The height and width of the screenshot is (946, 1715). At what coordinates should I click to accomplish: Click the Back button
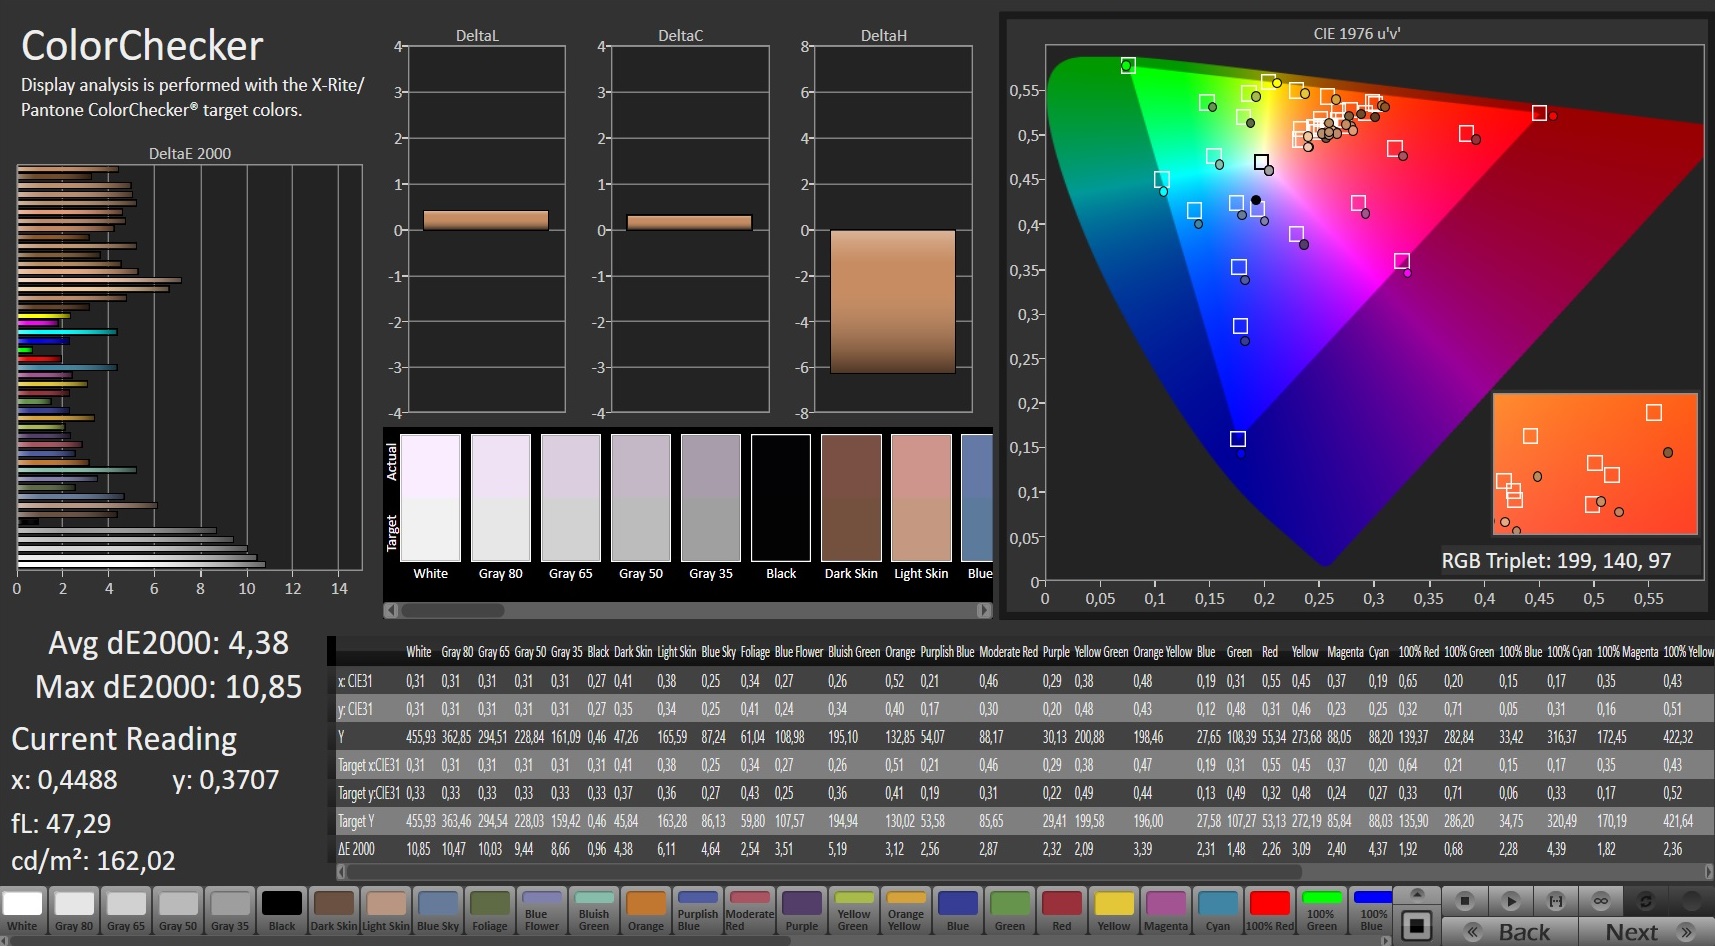click(1509, 932)
